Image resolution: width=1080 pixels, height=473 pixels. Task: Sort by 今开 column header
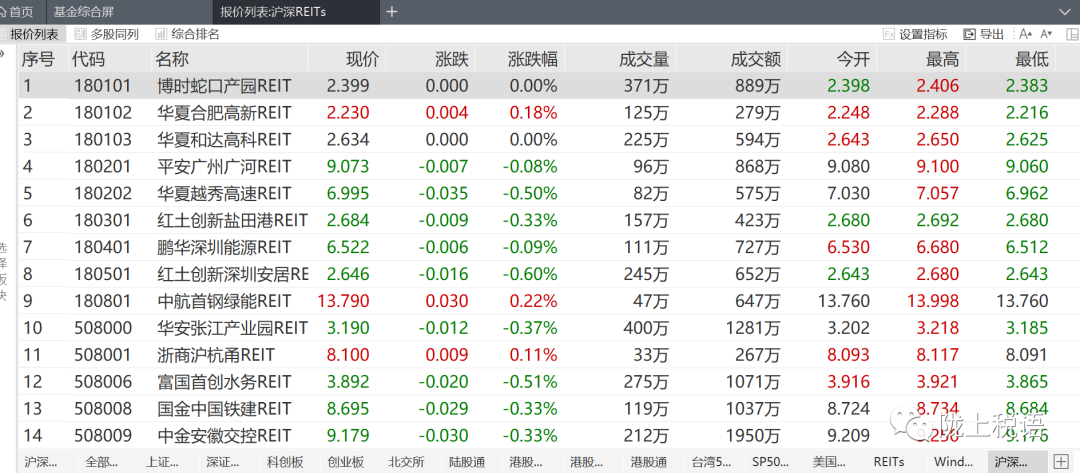[x=853, y=60]
